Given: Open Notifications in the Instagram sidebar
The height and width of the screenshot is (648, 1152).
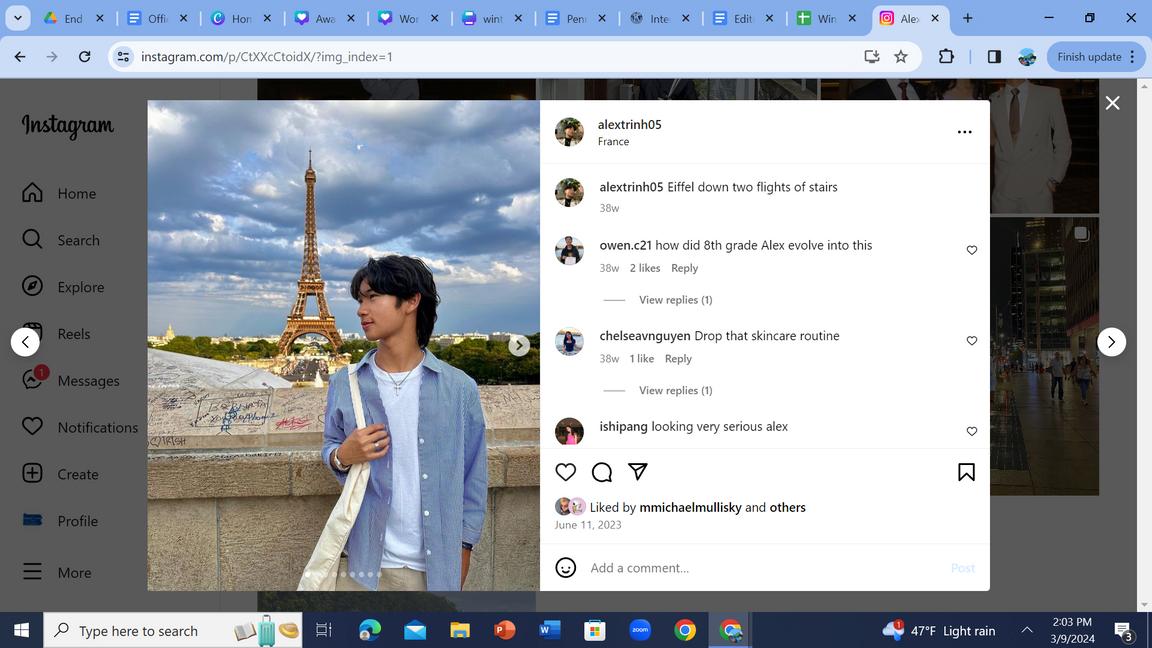Looking at the screenshot, I should click(79, 428).
